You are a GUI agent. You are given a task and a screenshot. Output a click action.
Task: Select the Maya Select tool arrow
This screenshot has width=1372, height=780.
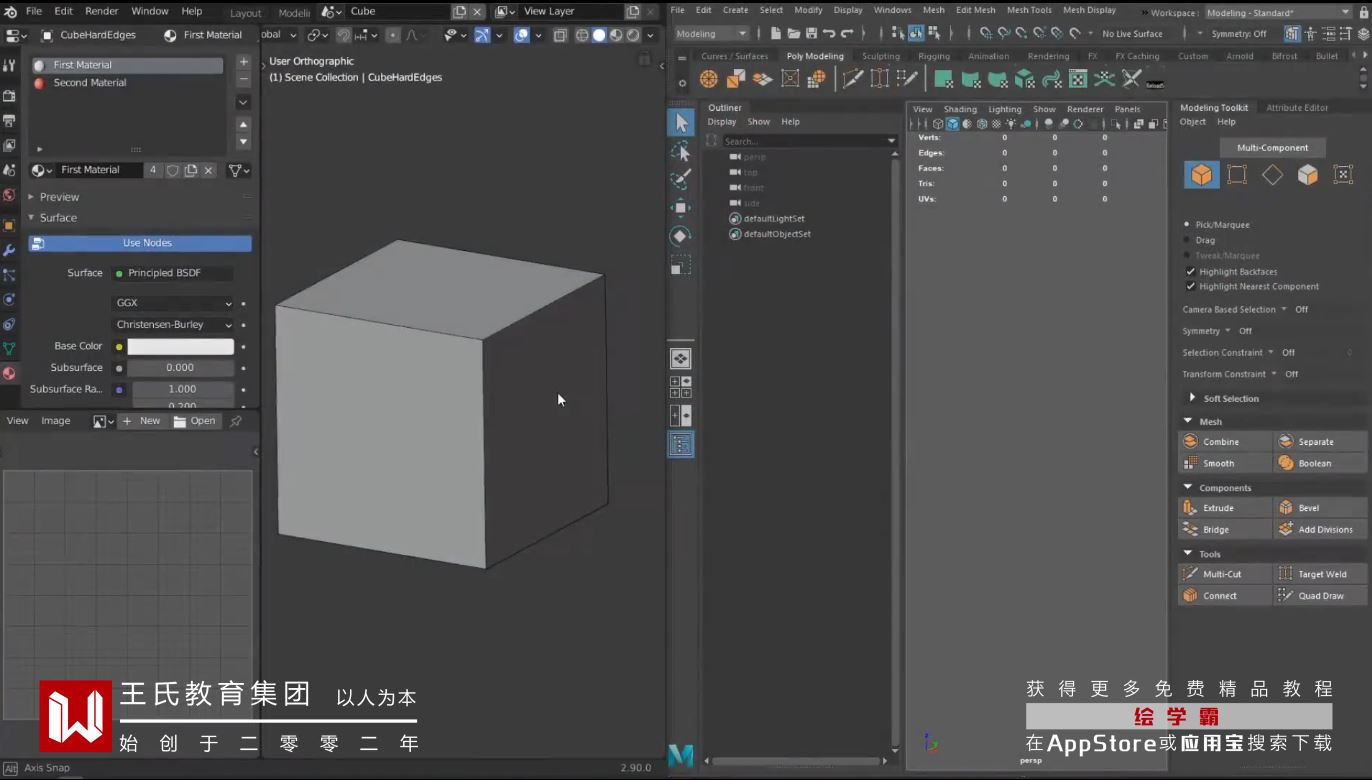[x=681, y=123]
